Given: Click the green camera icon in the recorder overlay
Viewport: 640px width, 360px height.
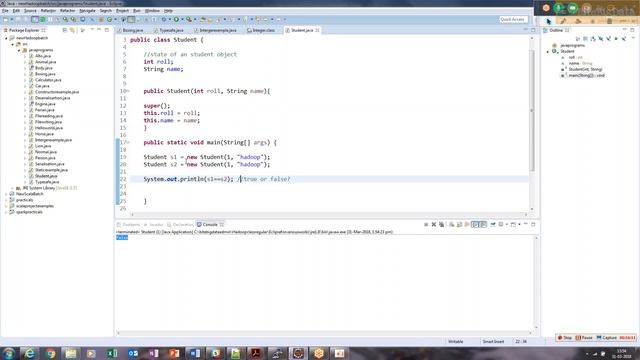Looking at the screenshot, I should 573,8.
